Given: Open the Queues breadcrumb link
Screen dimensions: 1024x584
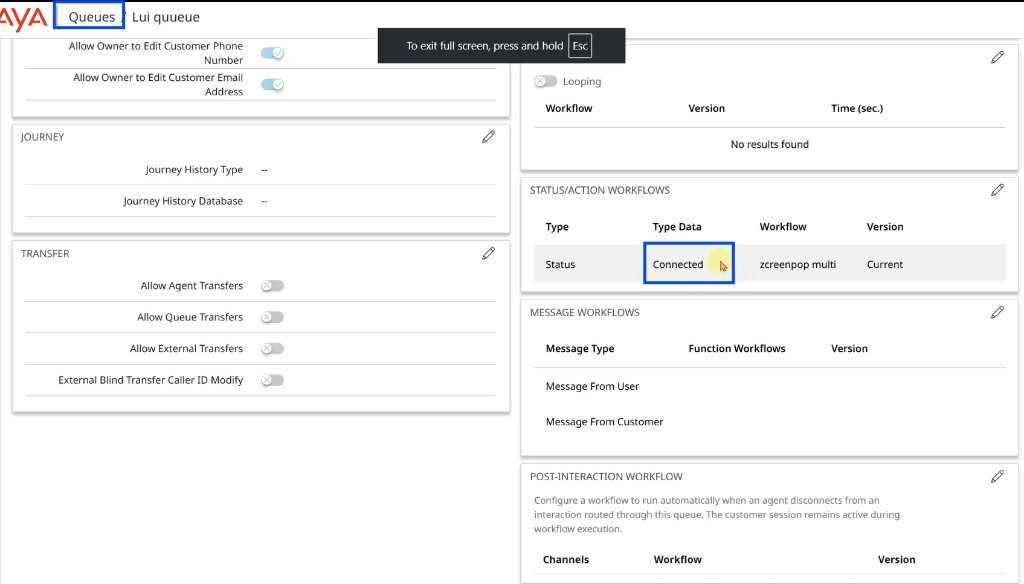Looking at the screenshot, I should pyautogui.click(x=91, y=17).
